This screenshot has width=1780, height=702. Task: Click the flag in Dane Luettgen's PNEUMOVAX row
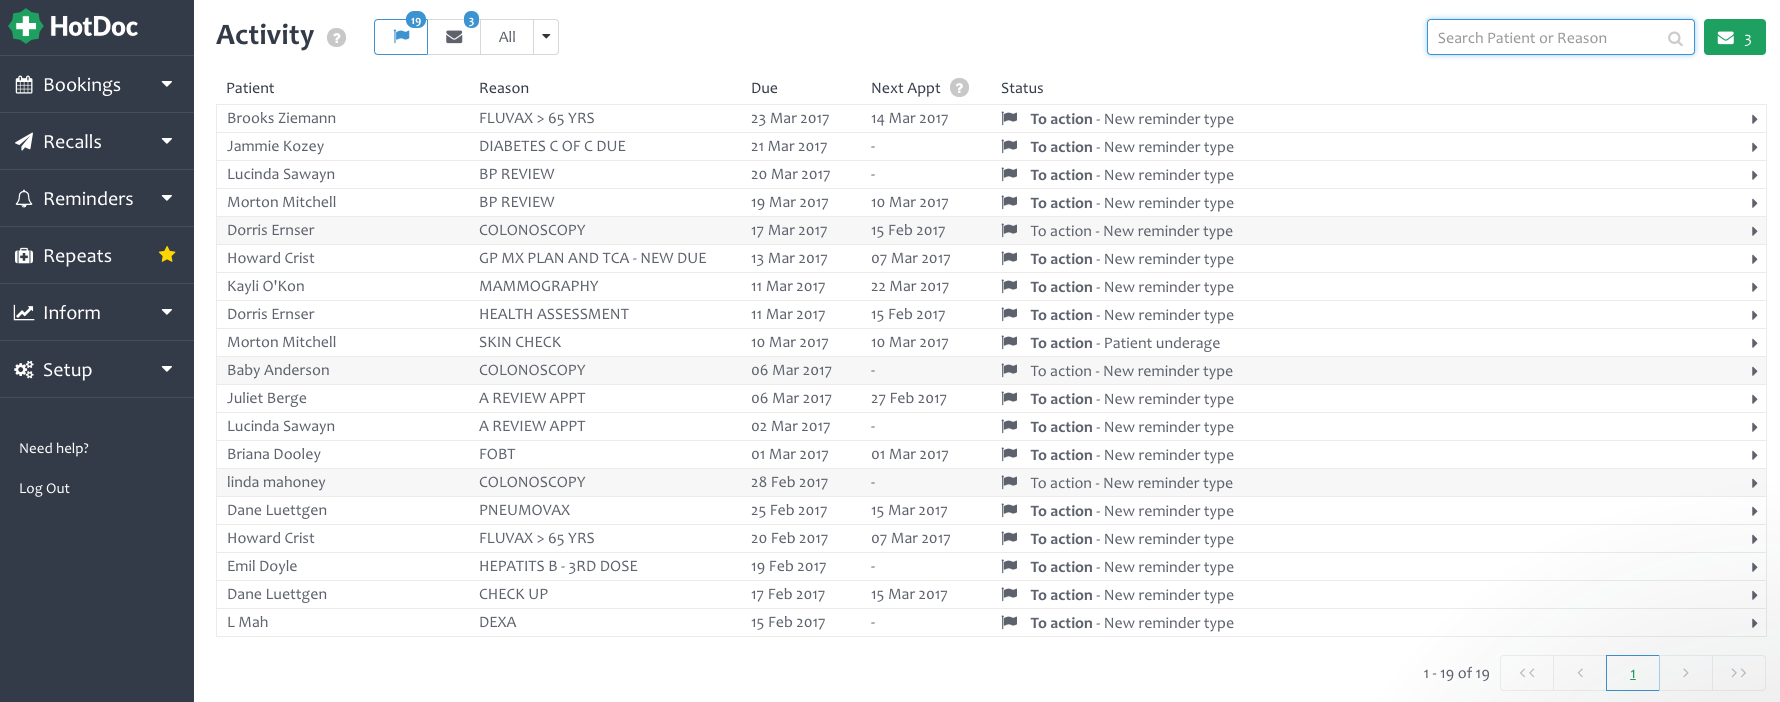tap(1010, 510)
